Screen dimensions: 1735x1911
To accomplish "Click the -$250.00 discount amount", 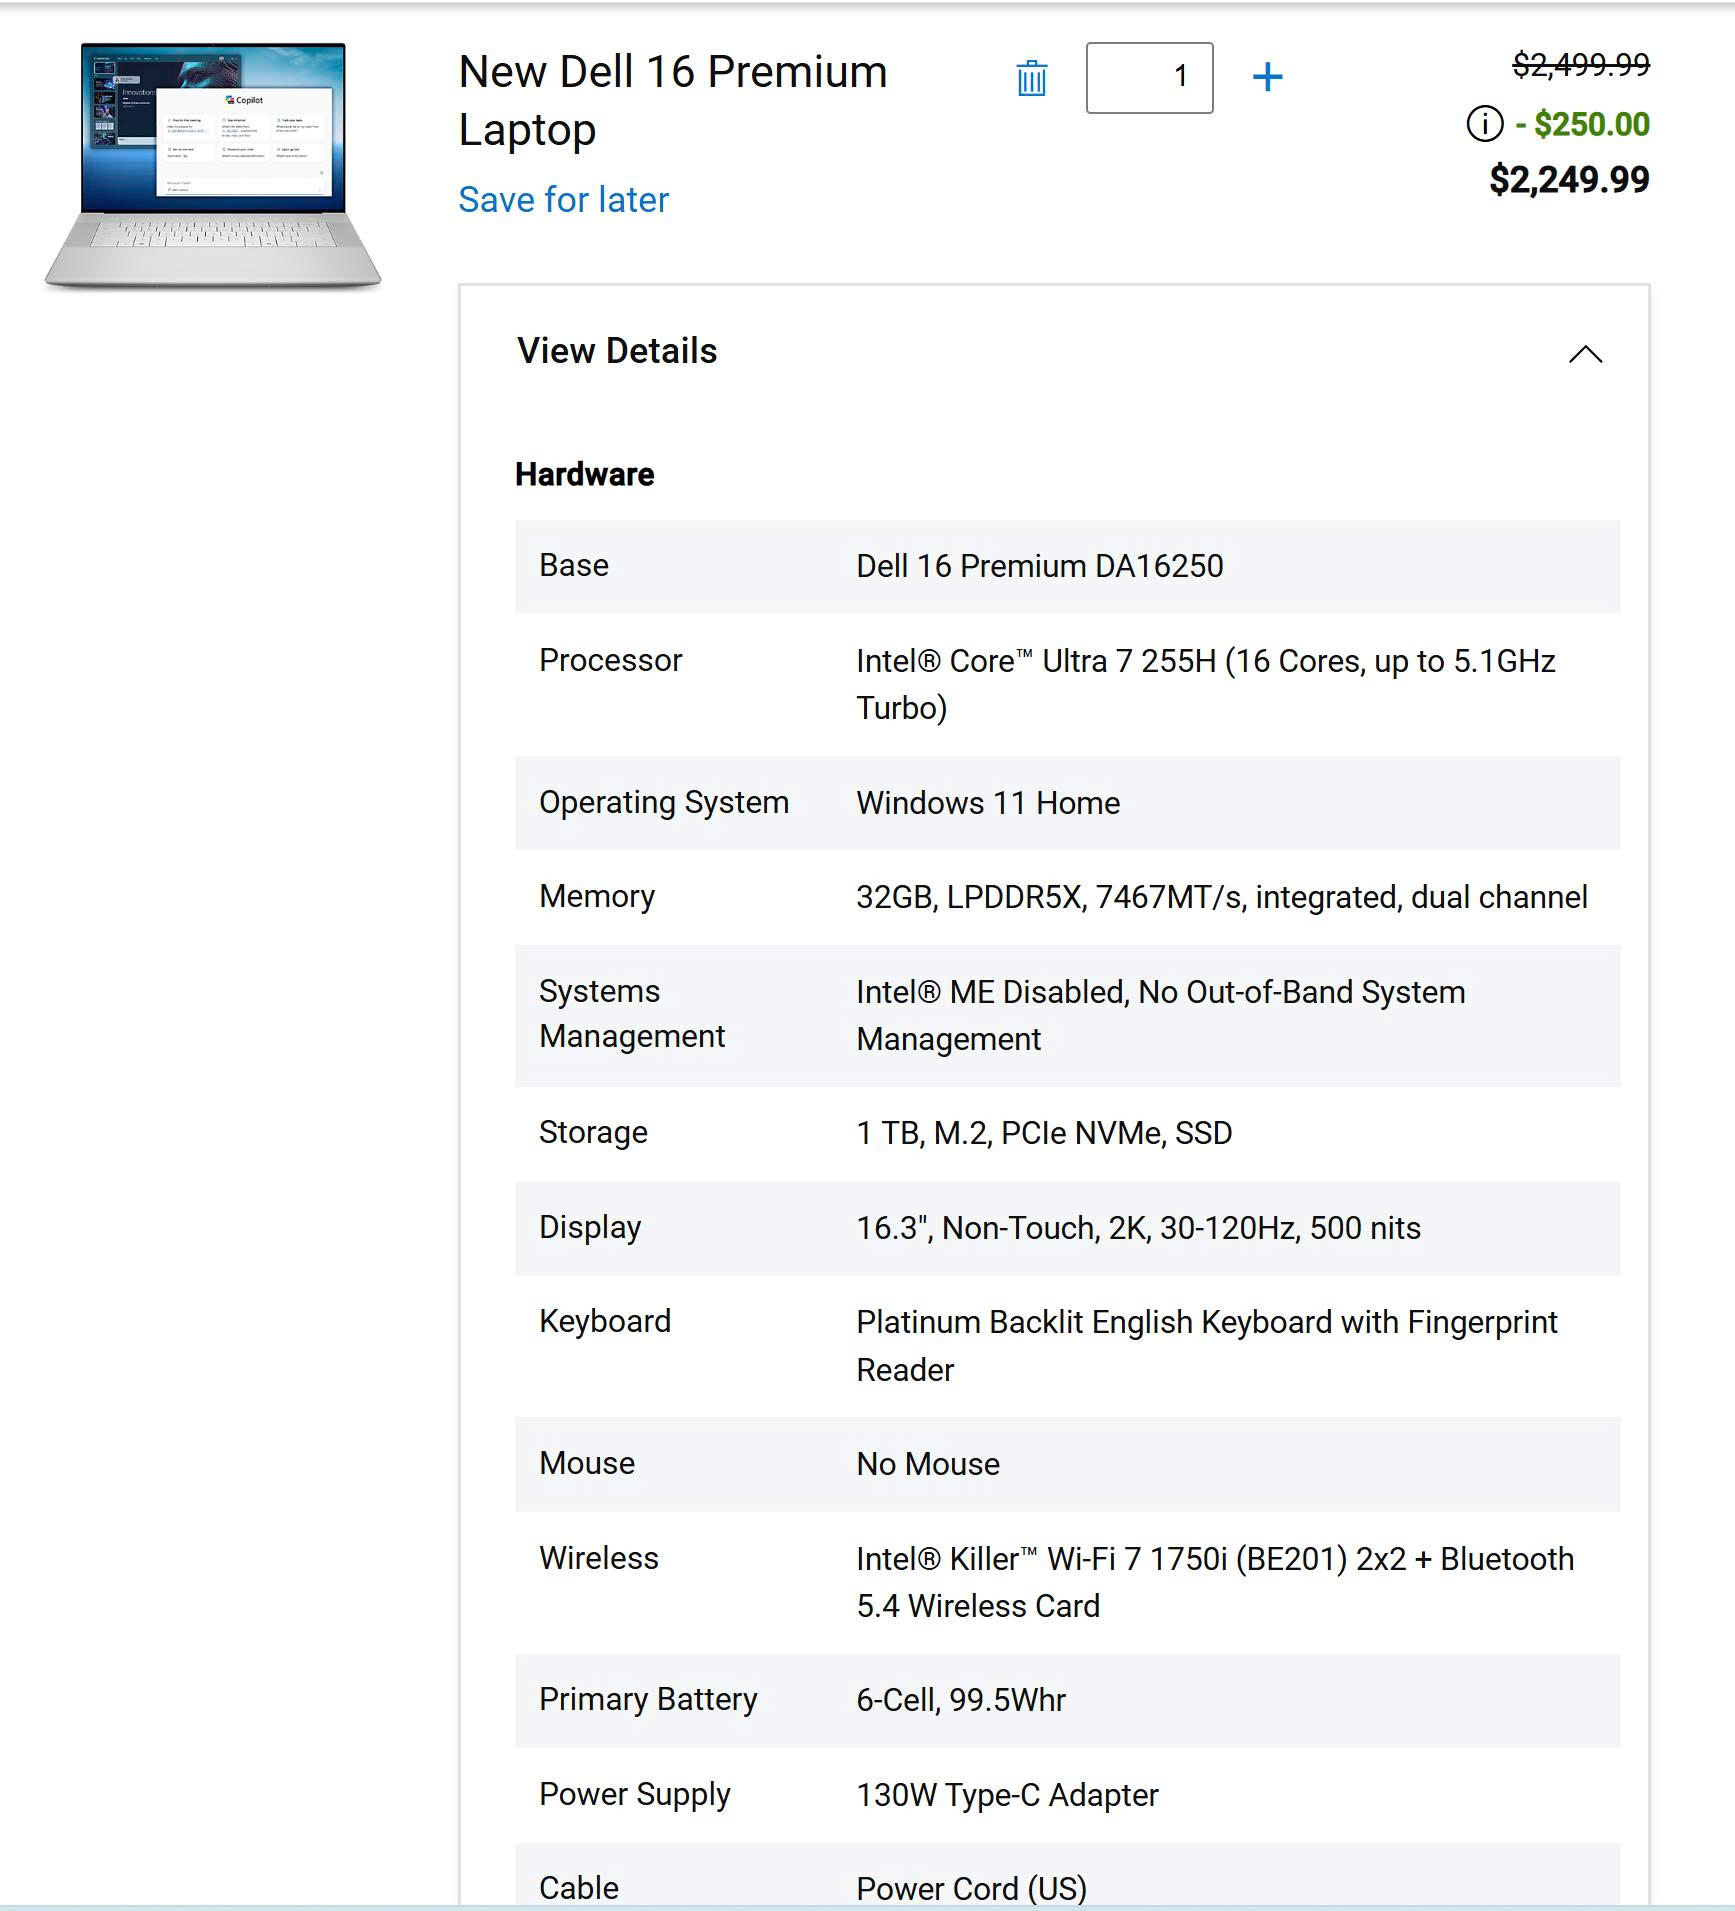I will pos(1582,124).
